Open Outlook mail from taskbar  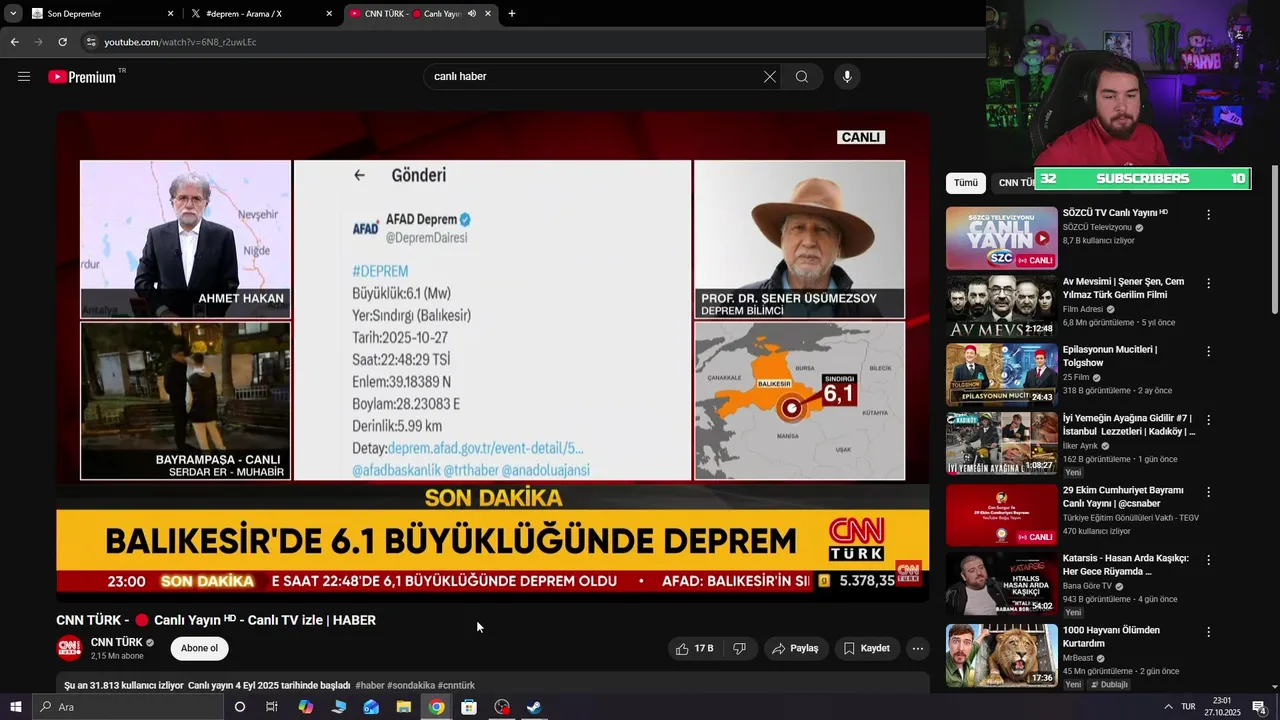click(x=371, y=707)
